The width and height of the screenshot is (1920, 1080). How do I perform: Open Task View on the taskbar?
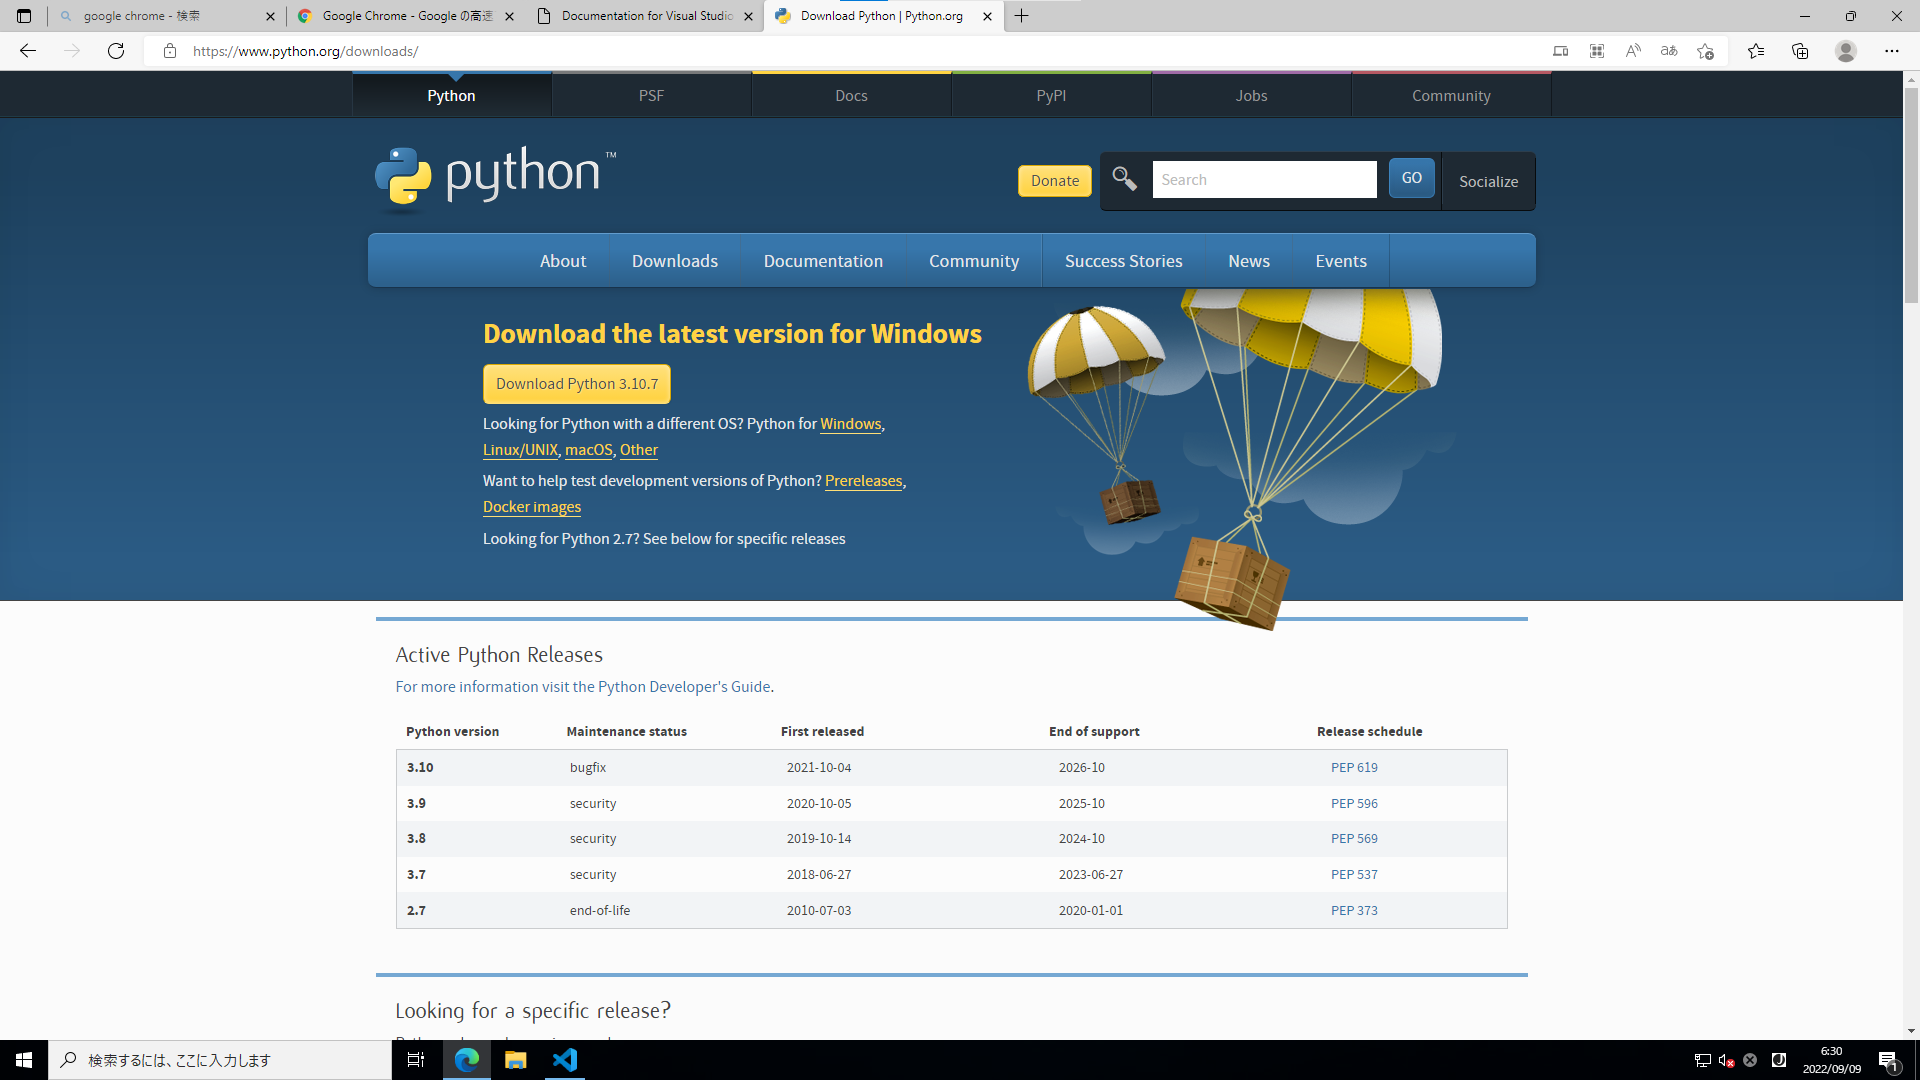point(415,1059)
